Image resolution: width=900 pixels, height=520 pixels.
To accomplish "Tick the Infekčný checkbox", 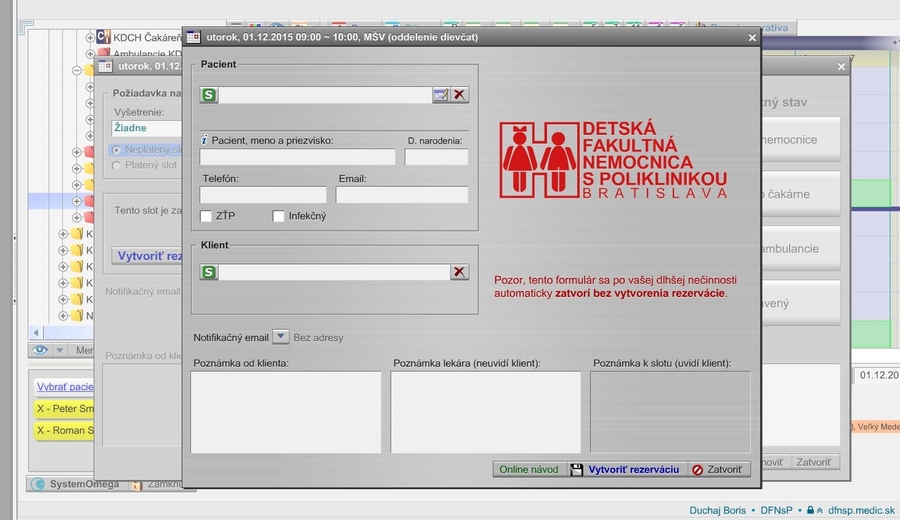I will click(279, 216).
